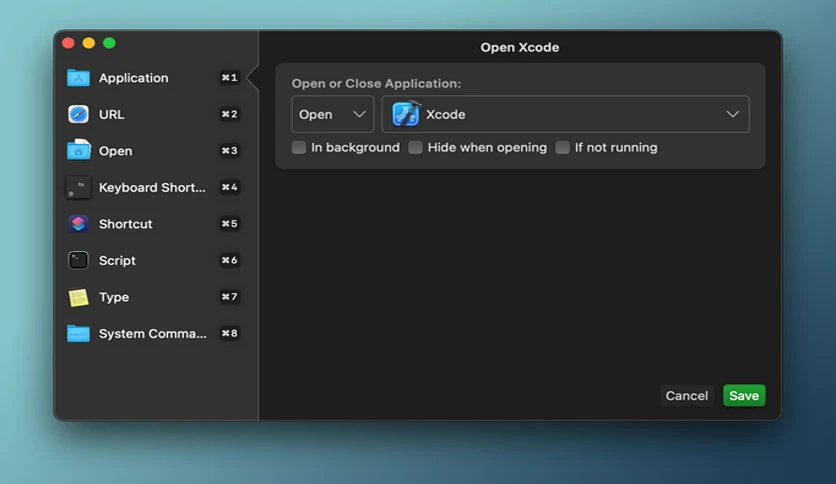The image size is (836, 484).
Task: Click the System Command folder icon
Action: 78,334
